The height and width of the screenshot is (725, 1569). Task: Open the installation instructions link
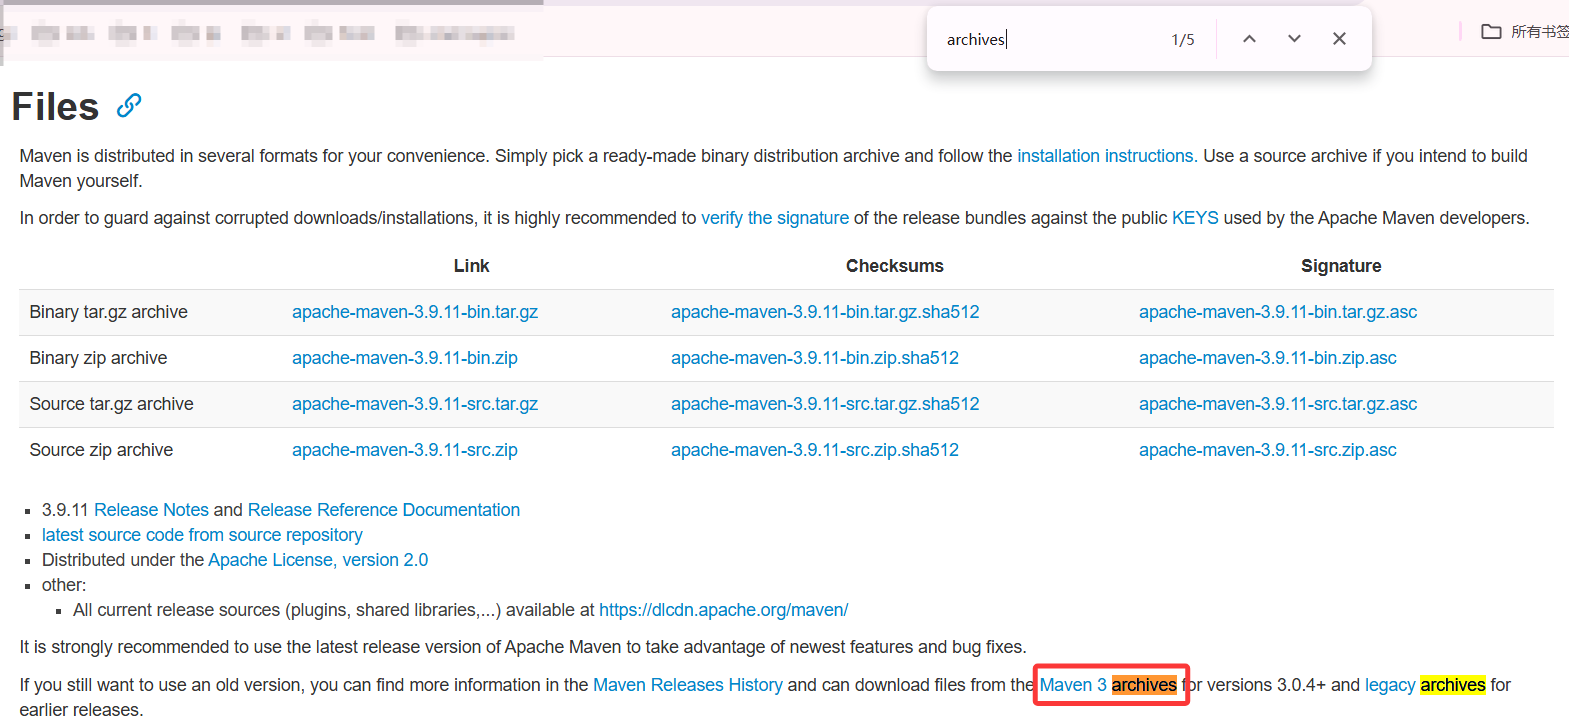[1106, 156]
